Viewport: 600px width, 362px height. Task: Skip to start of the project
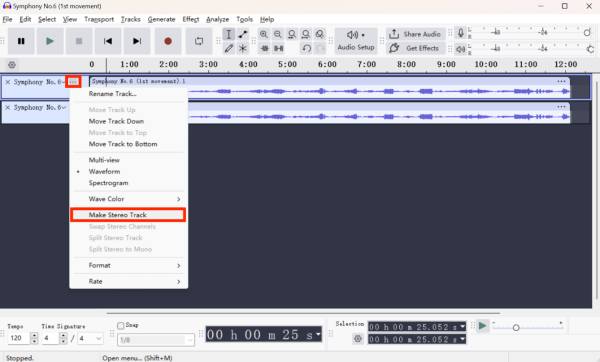click(108, 41)
